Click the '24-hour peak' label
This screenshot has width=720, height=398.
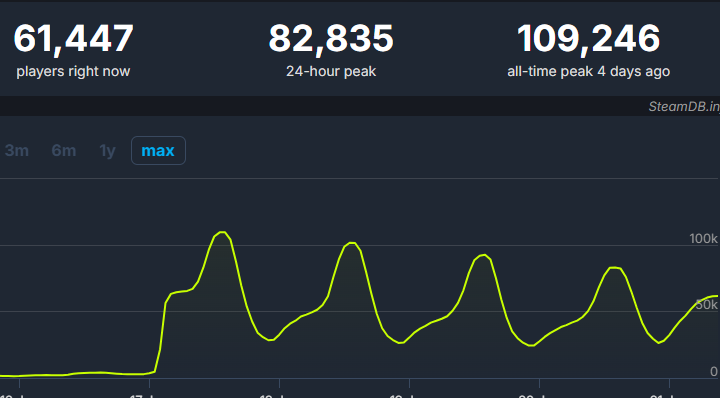(x=331, y=71)
